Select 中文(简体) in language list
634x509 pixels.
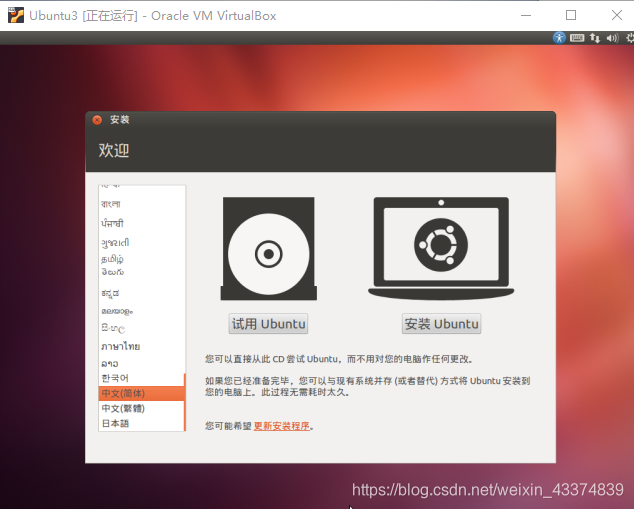point(141,393)
